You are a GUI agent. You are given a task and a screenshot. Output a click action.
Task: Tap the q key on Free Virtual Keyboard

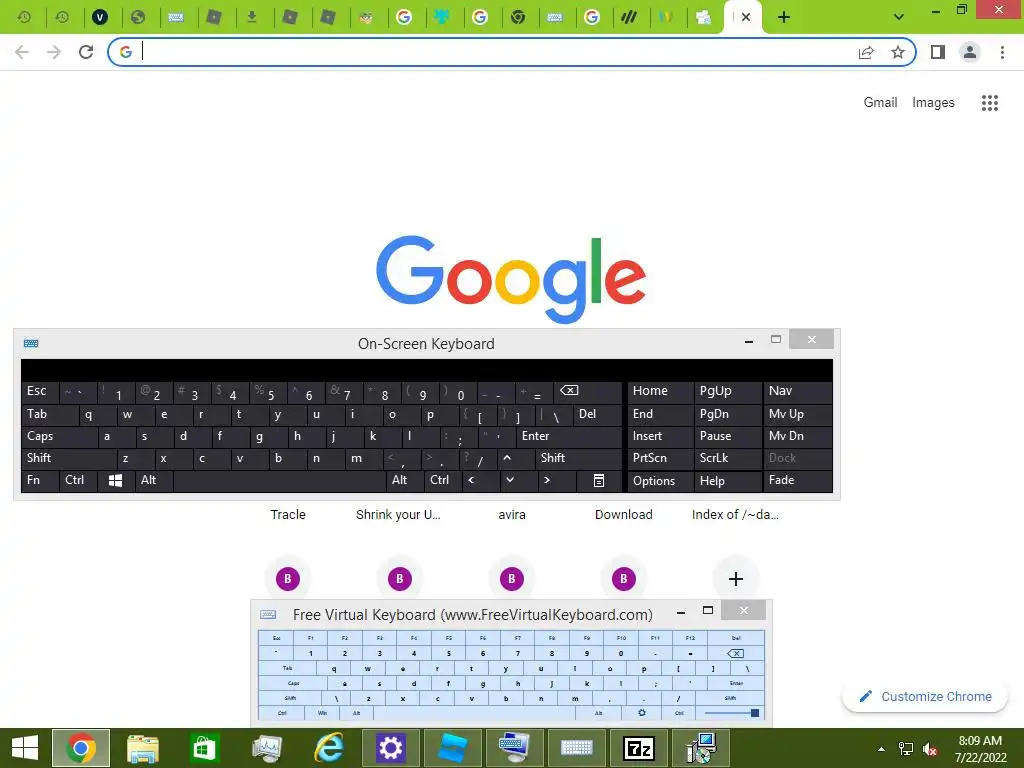pyautogui.click(x=334, y=669)
